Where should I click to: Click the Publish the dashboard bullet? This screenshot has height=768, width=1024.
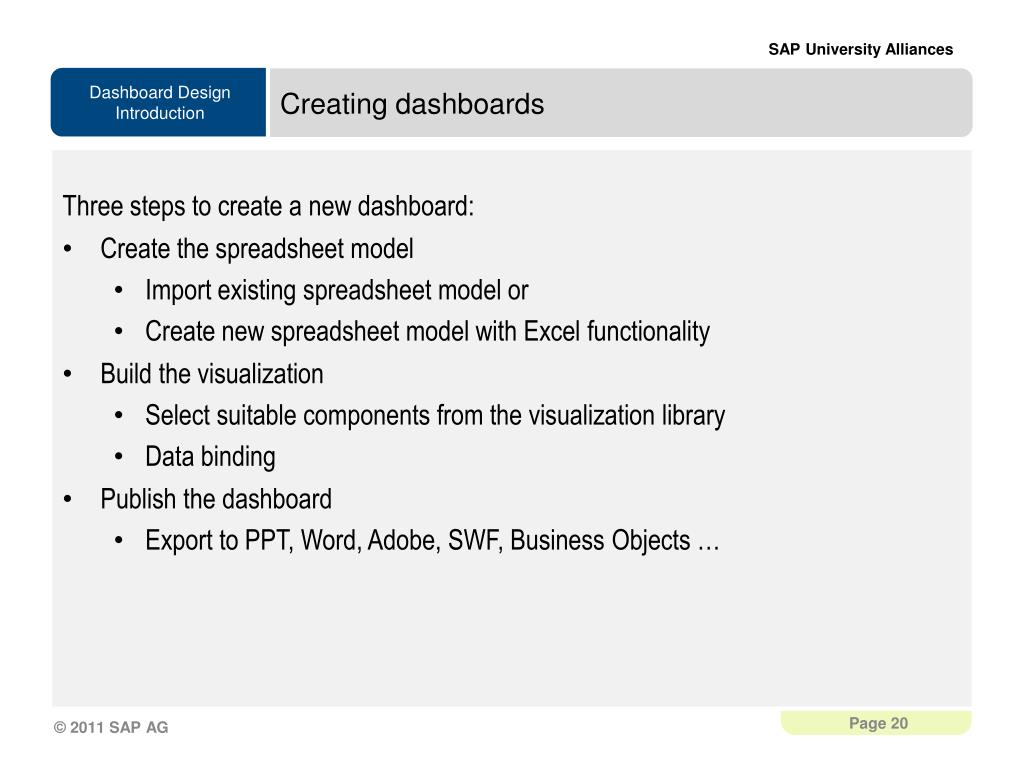pos(216,499)
